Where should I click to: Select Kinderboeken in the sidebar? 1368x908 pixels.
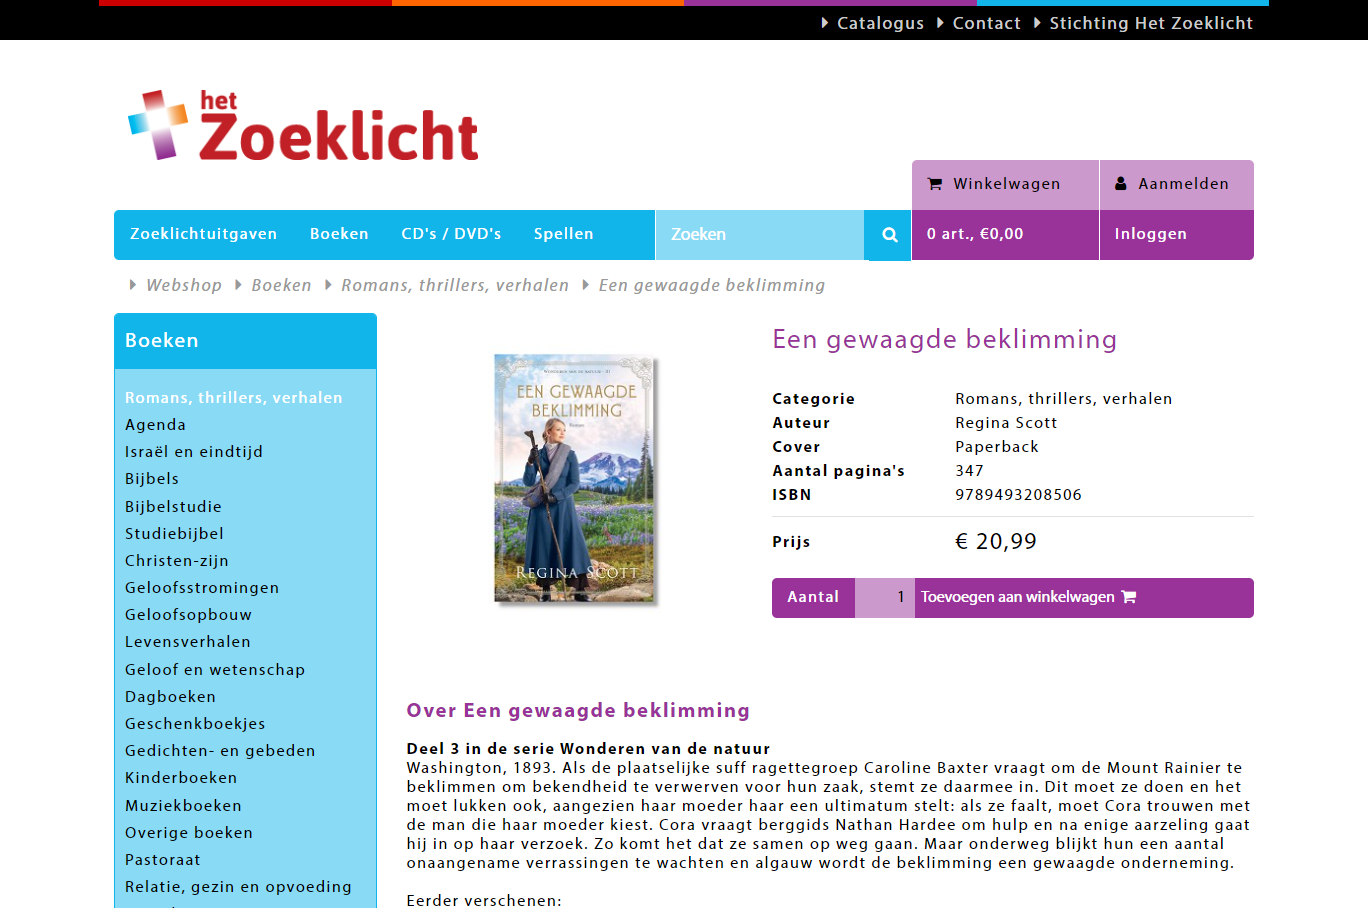181,778
